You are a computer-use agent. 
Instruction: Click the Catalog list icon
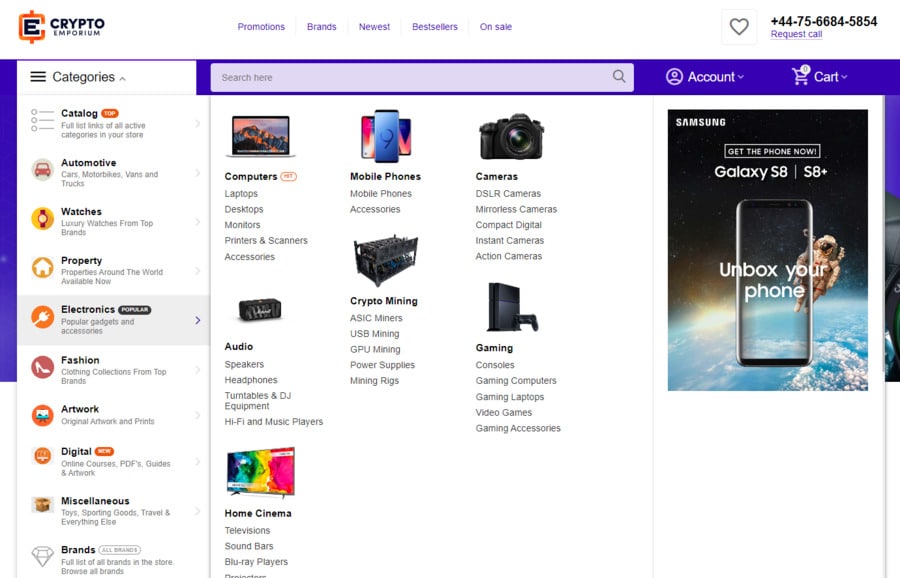(42, 120)
